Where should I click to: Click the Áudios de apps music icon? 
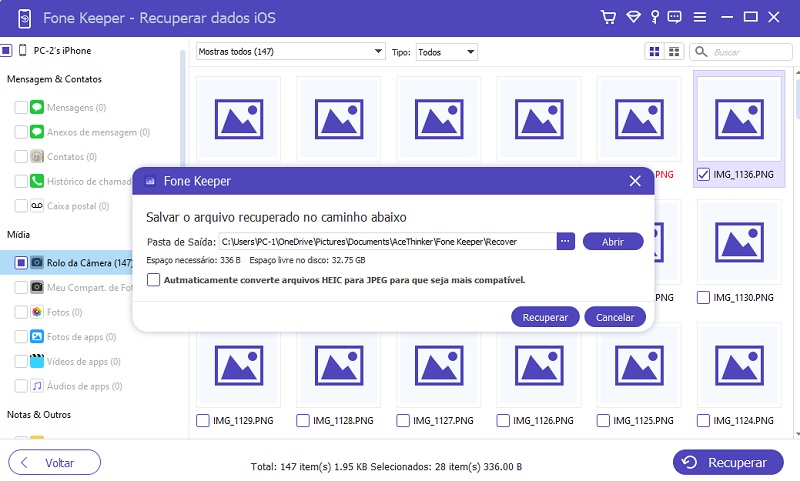37,386
